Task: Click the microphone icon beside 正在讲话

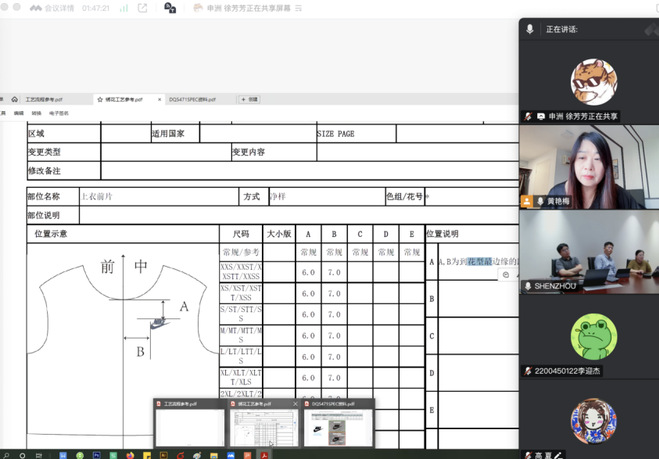Action: pyautogui.click(x=530, y=30)
